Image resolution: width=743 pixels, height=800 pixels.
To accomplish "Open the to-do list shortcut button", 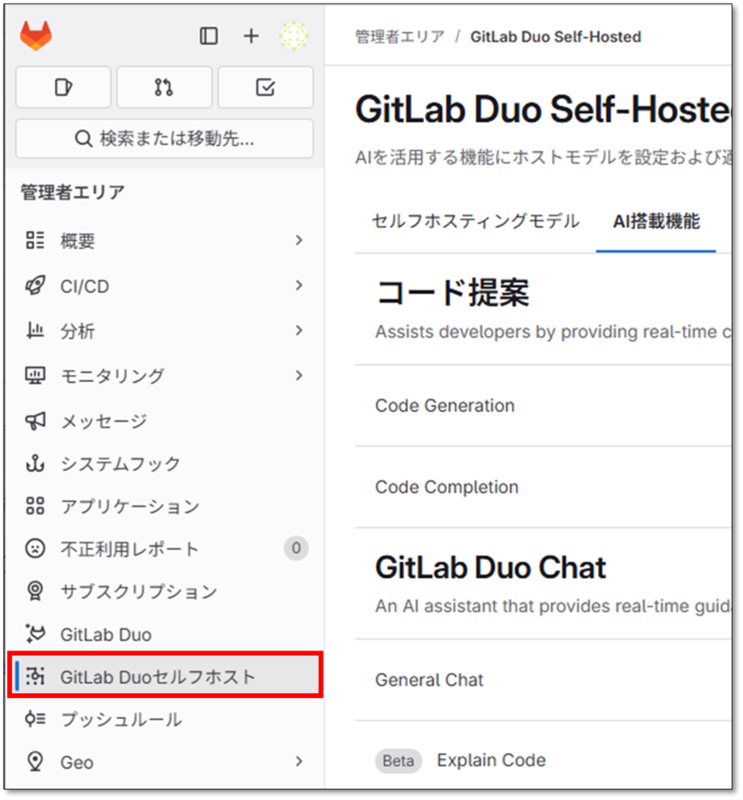I will [265, 87].
